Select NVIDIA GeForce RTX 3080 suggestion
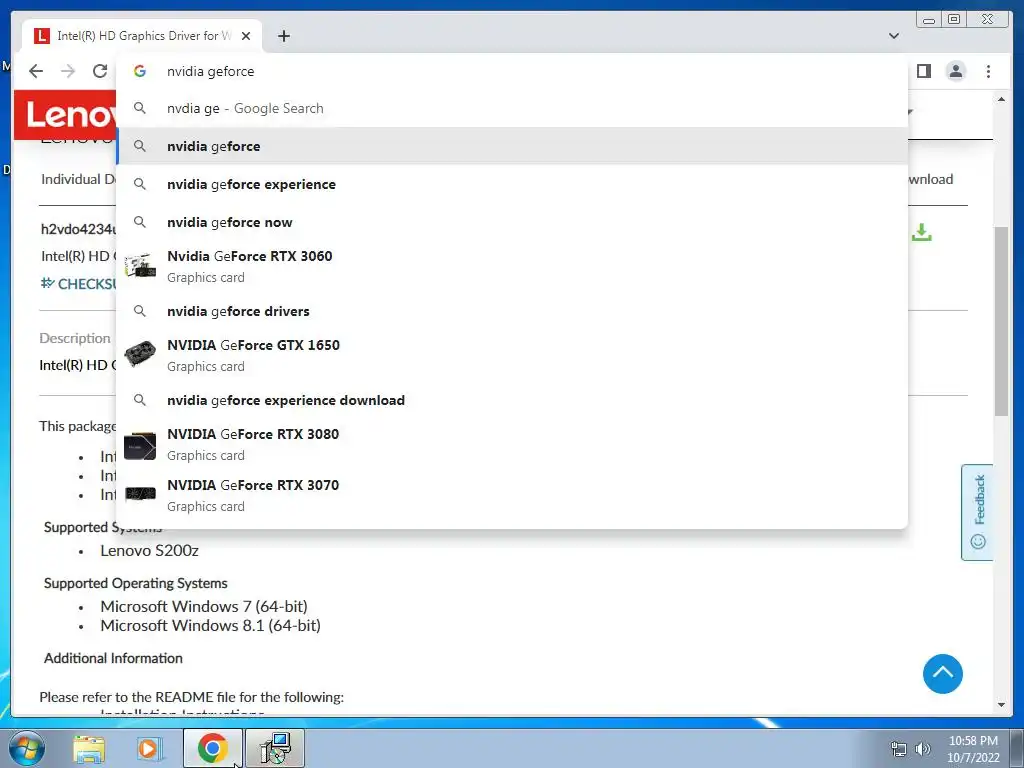Image resolution: width=1024 pixels, height=768 pixels. pyautogui.click(x=512, y=444)
